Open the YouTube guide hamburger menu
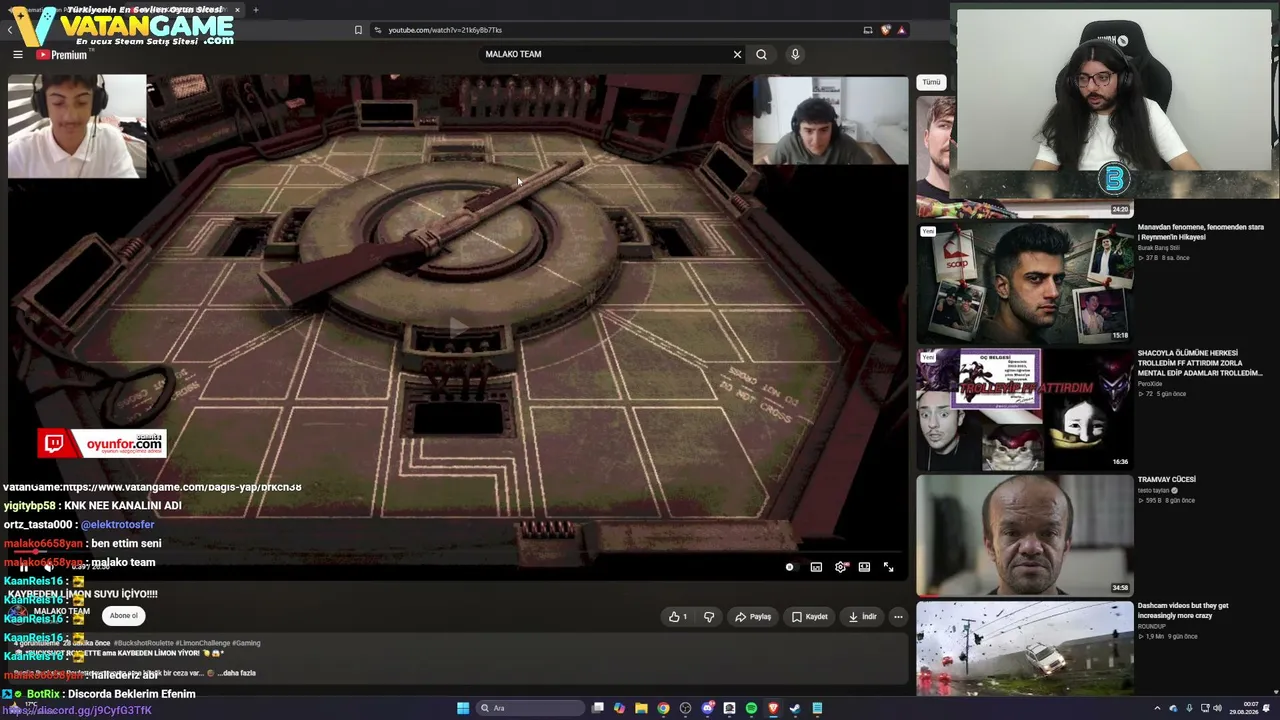 pyautogui.click(x=17, y=55)
